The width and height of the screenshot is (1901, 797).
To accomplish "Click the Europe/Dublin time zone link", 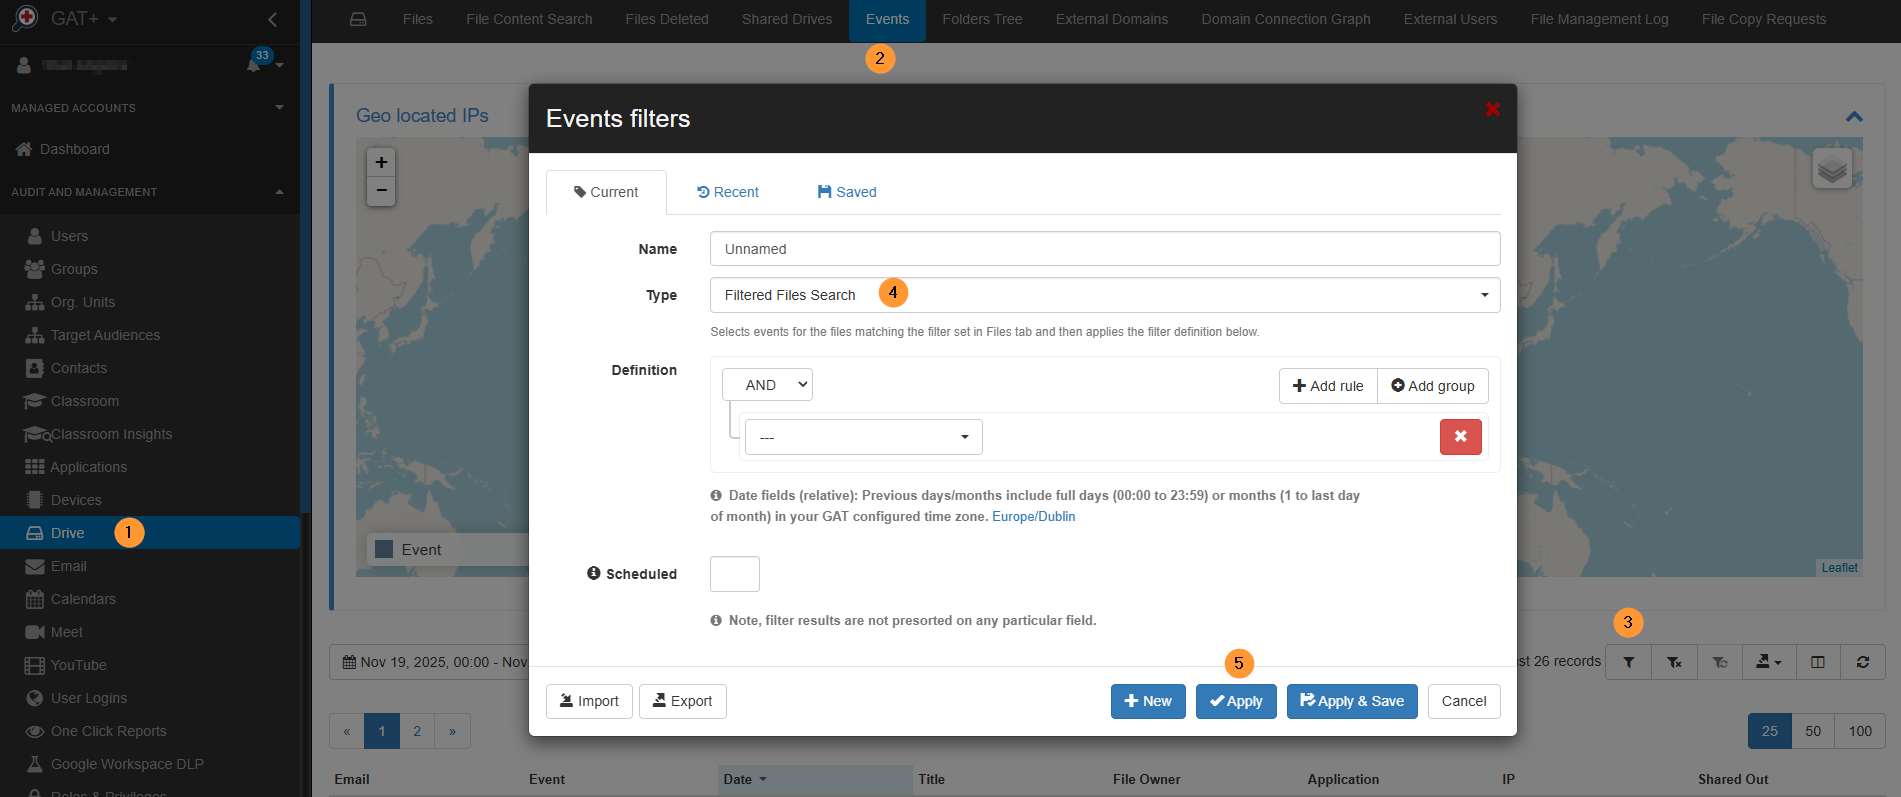I will 1033,517.
